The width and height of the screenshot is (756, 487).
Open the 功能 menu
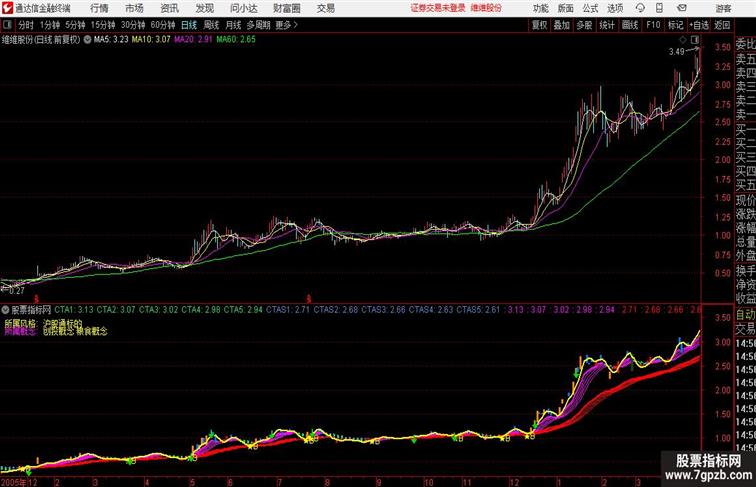(x=541, y=8)
